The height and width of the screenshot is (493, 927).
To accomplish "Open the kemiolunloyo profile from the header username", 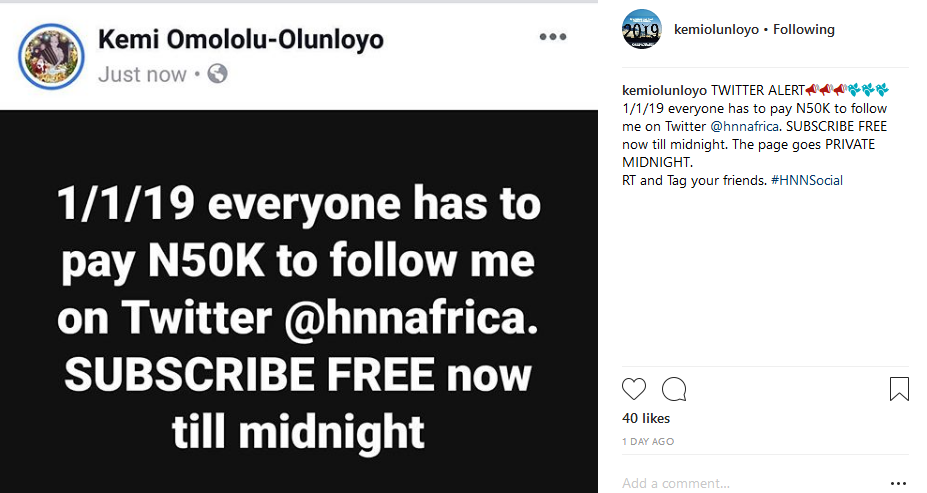I will (717, 30).
